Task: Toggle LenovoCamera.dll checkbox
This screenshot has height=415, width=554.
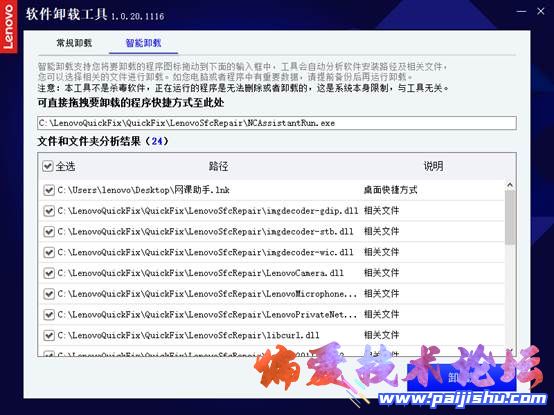Action: click(x=49, y=273)
